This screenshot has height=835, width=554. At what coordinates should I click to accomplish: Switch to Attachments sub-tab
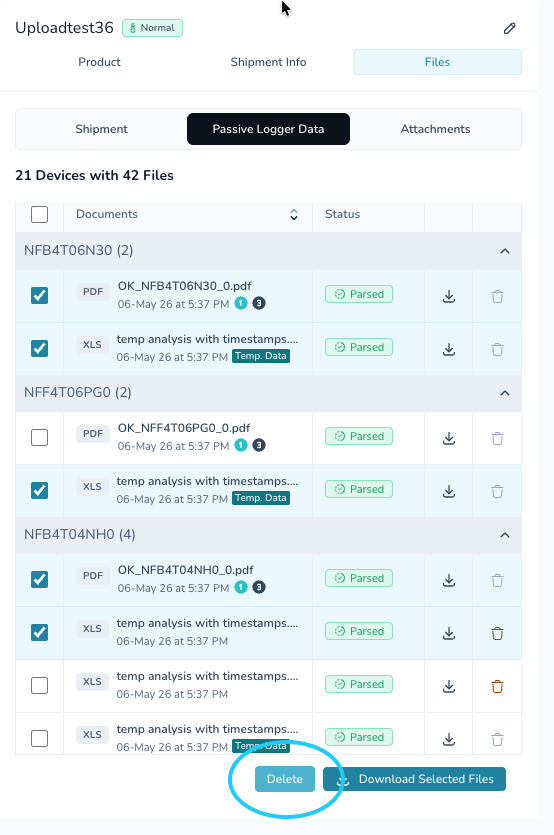tap(435, 129)
